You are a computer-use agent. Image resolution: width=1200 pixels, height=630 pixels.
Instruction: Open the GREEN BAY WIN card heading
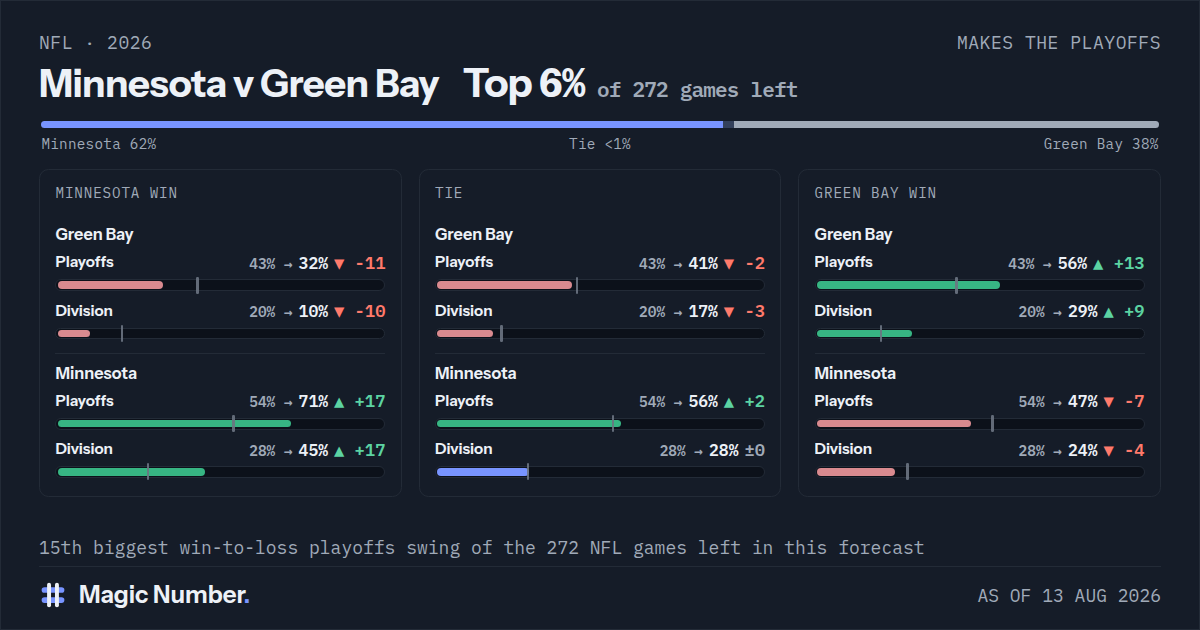coord(875,193)
